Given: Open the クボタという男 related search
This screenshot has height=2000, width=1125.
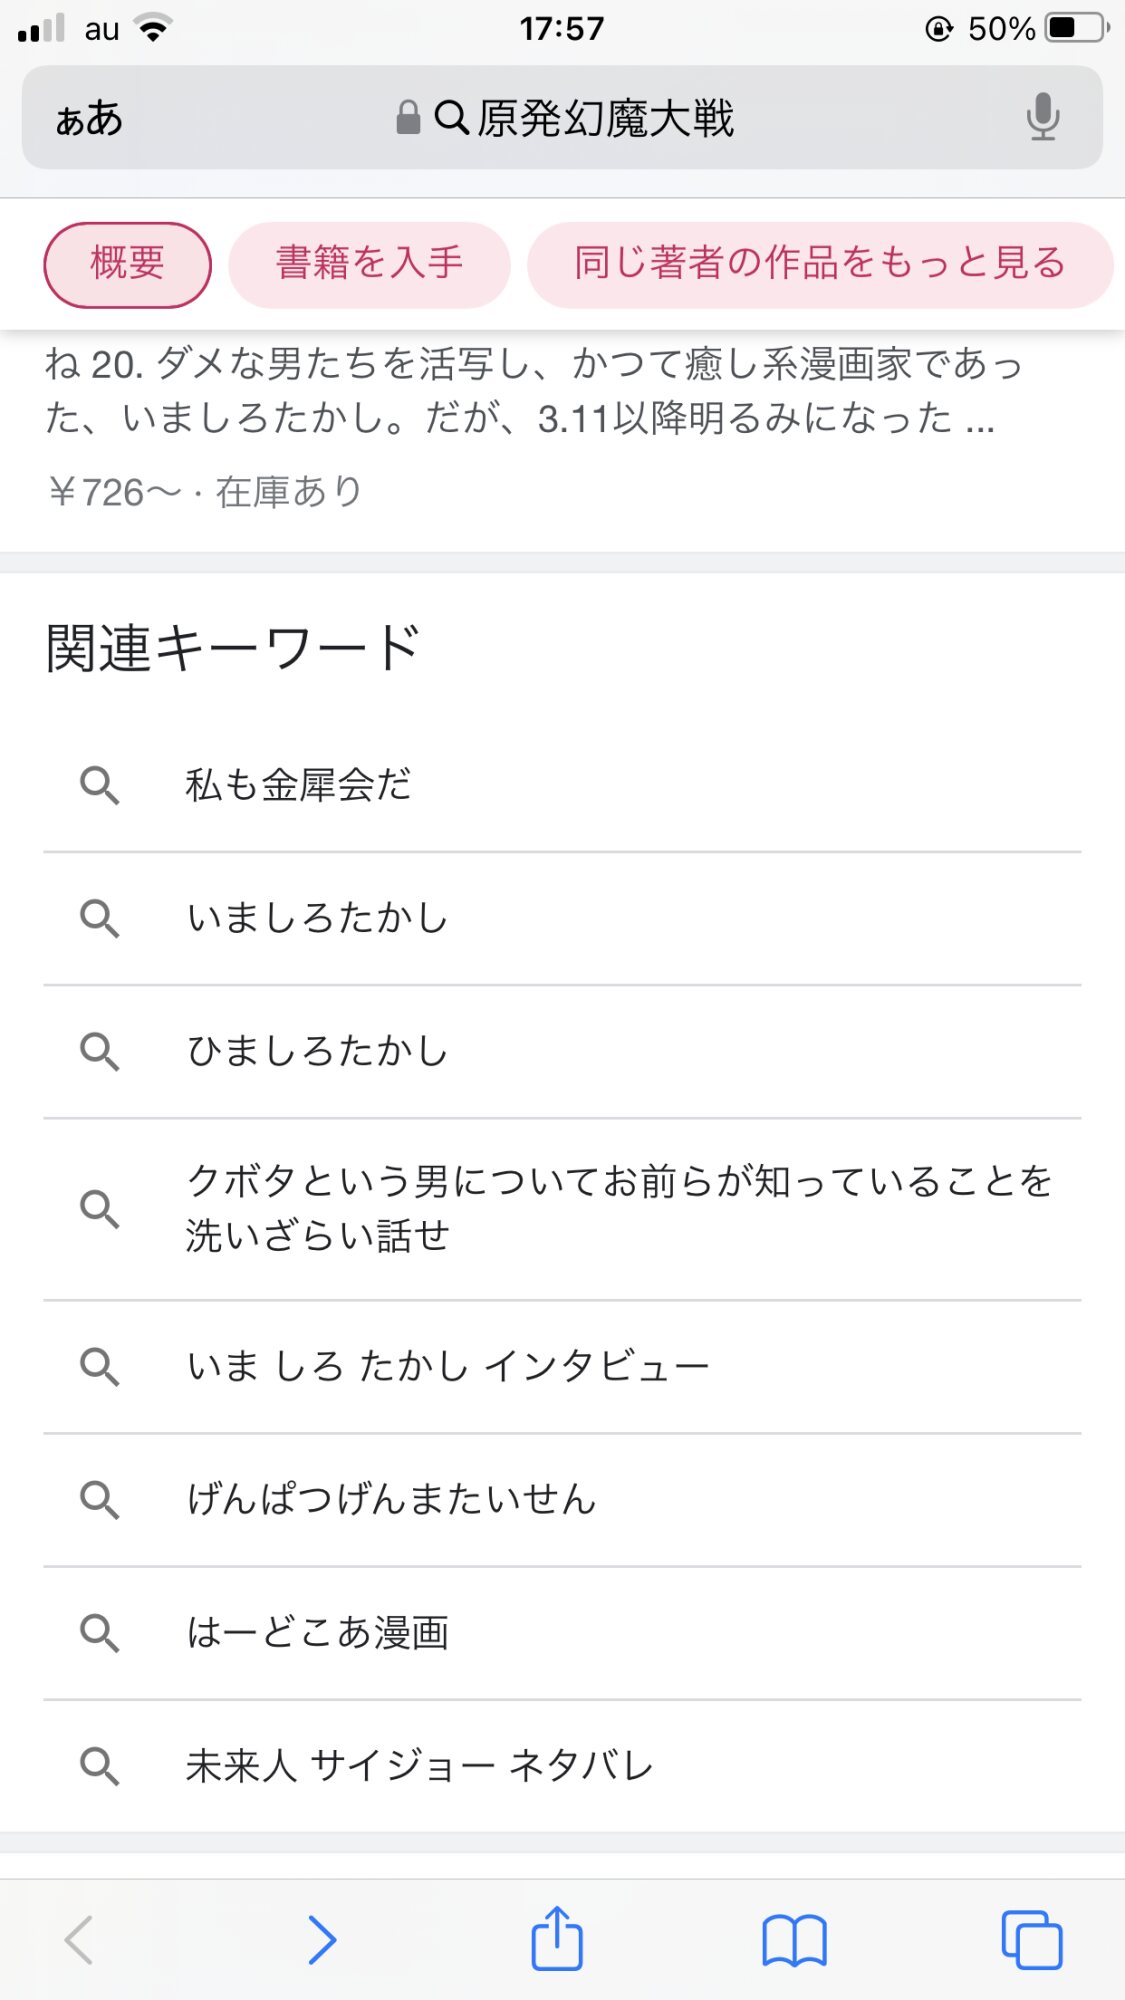Looking at the screenshot, I should click(x=618, y=1208).
